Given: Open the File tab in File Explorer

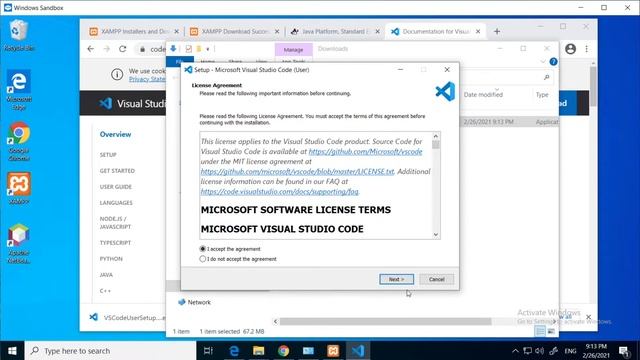Looking at the screenshot, I should pos(180,61).
